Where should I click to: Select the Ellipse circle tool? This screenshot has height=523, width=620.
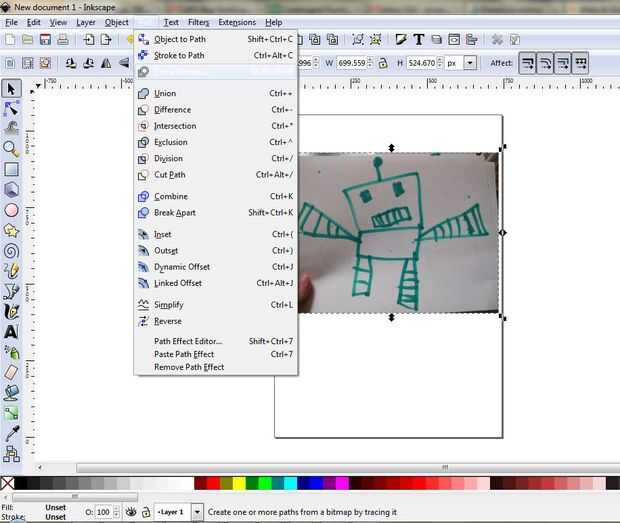point(11,210)
